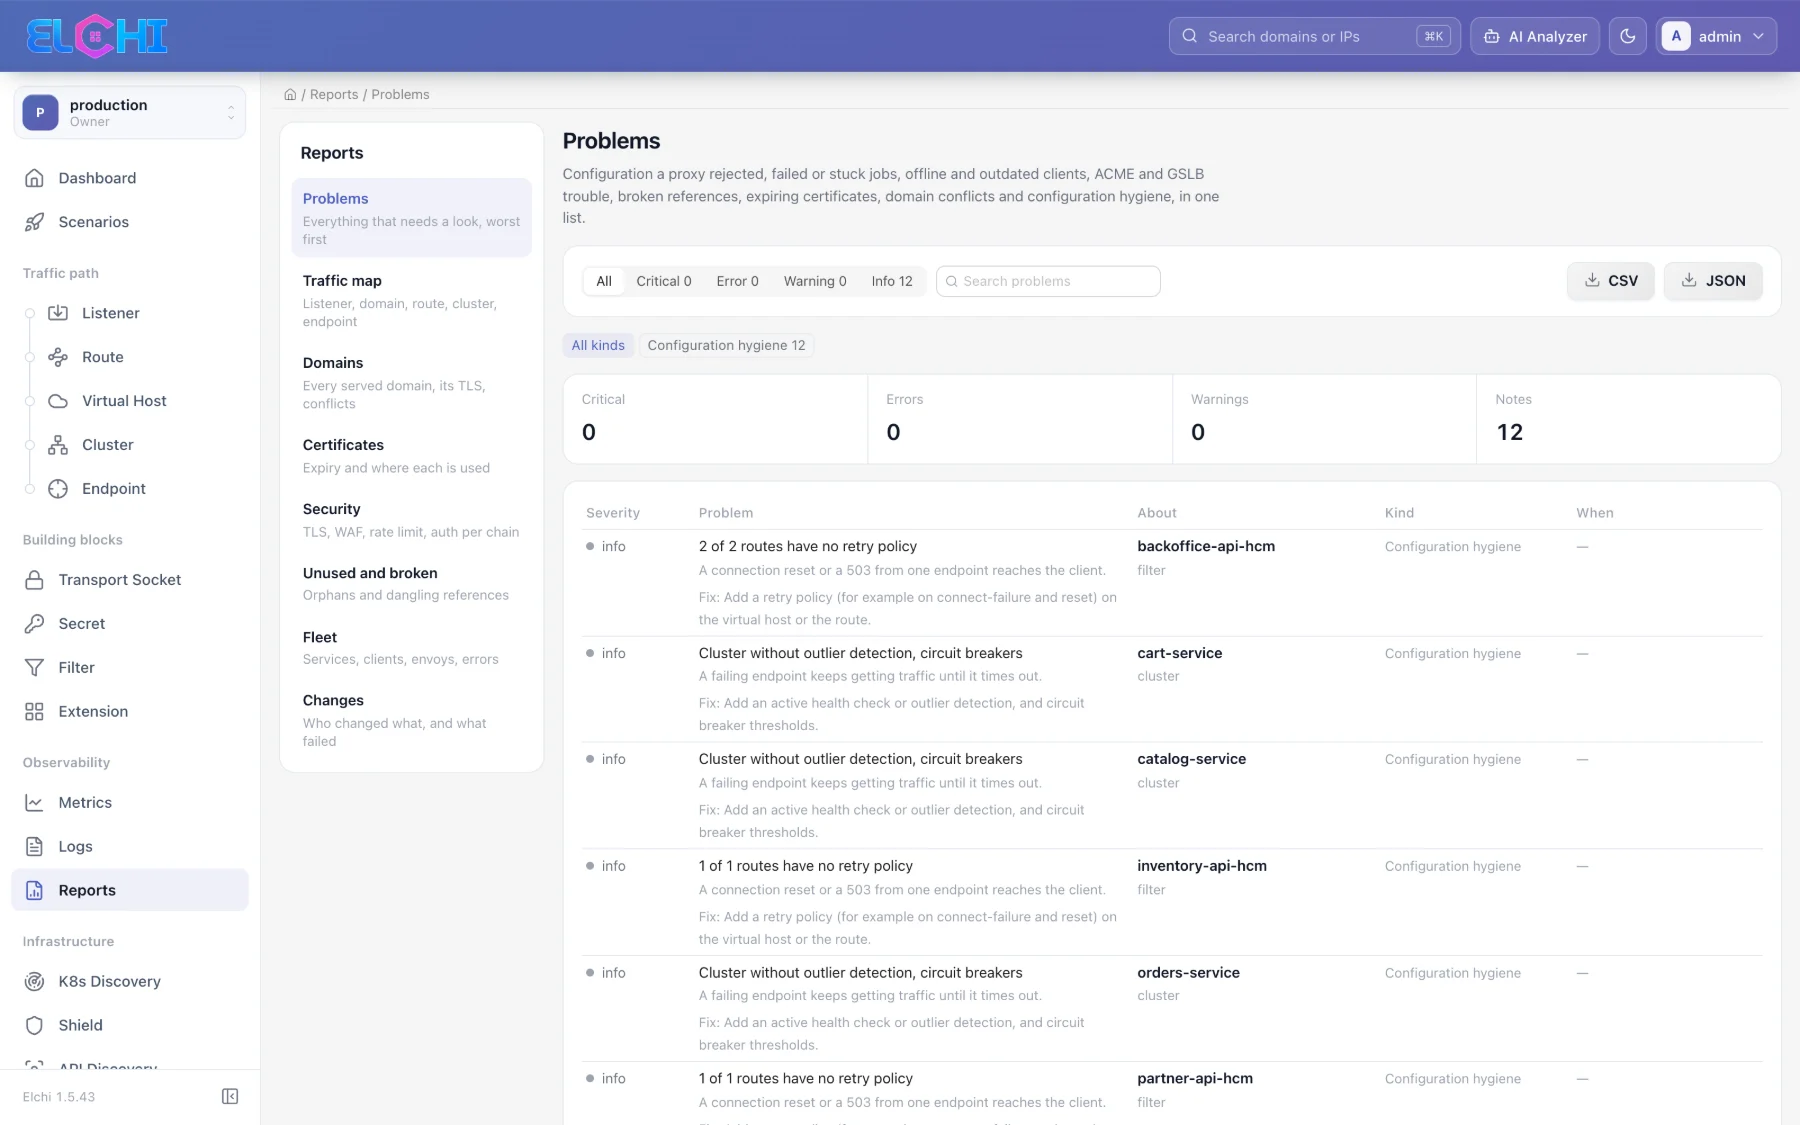Click the Transport Socket lock icon
Viewport: 1800px width, 1125px height.
[34, 580]
